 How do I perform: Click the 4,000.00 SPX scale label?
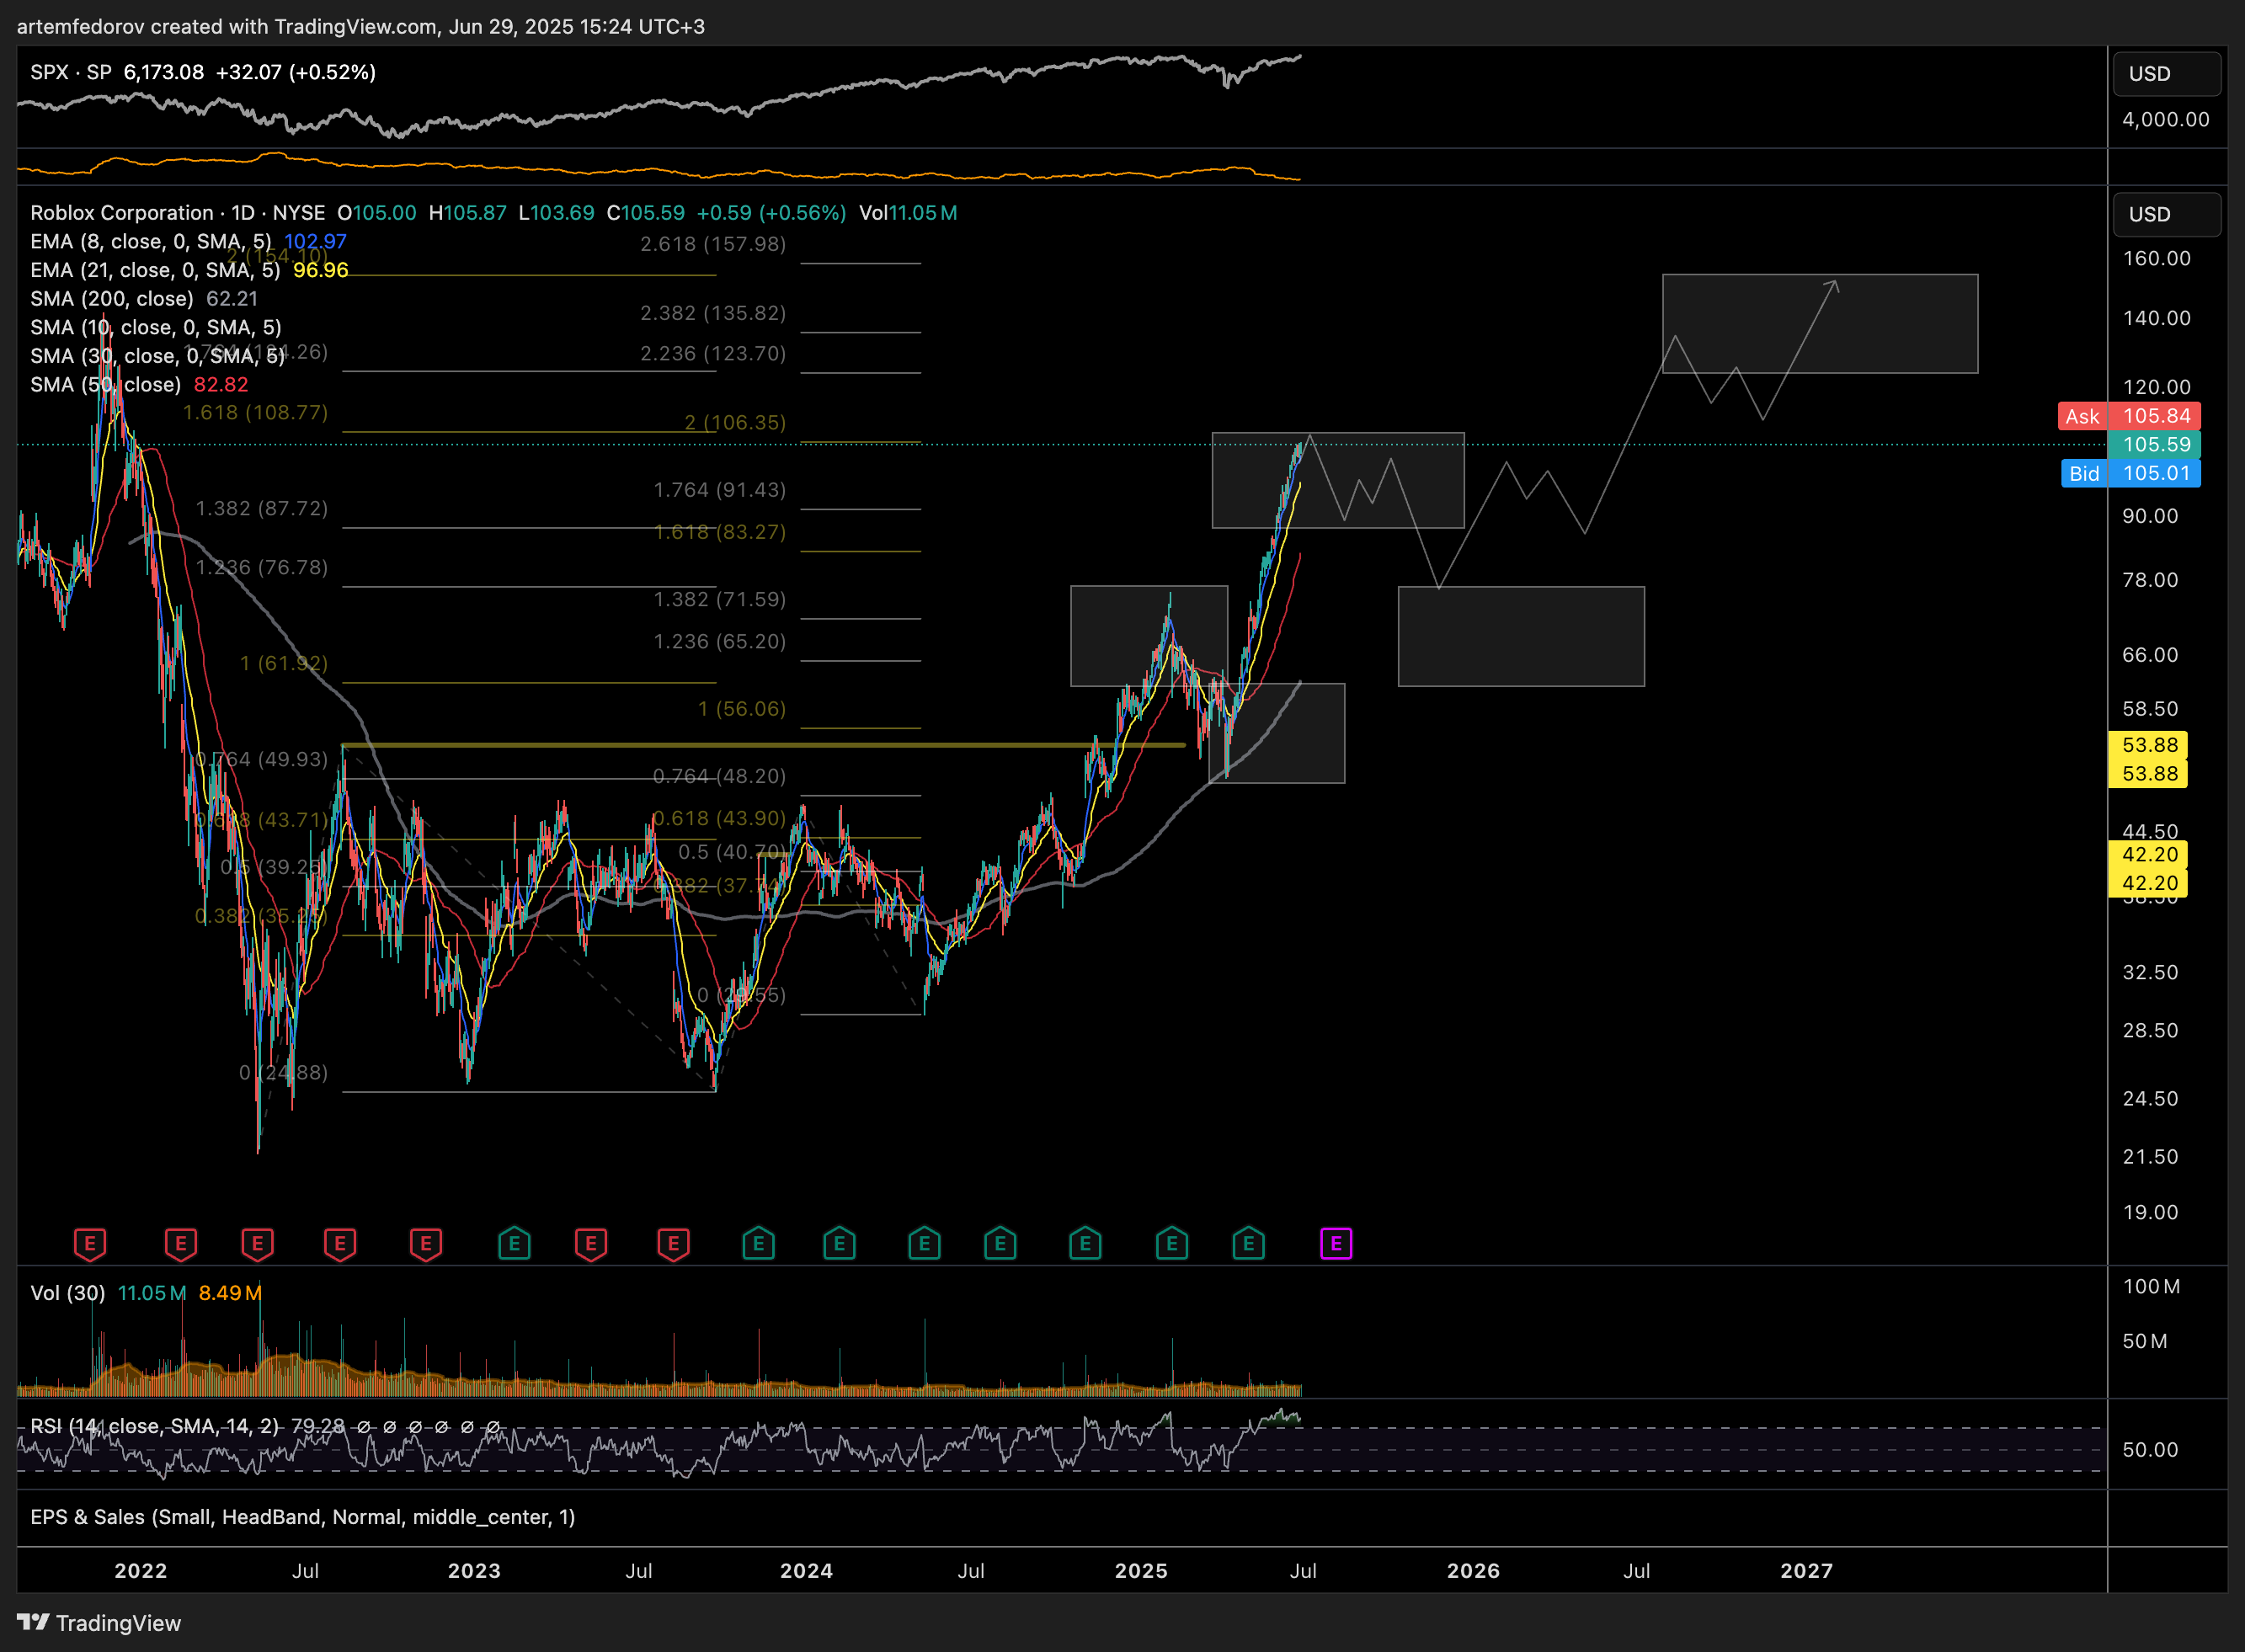[2166, 119]
